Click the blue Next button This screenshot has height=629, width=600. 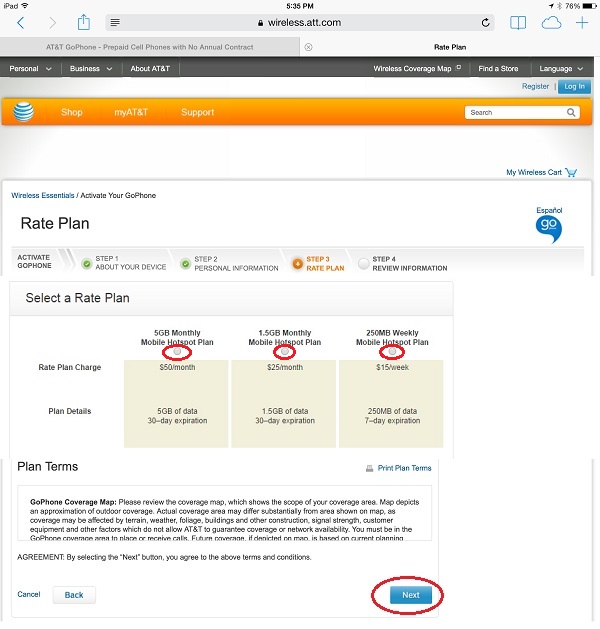tap(411, 595)
